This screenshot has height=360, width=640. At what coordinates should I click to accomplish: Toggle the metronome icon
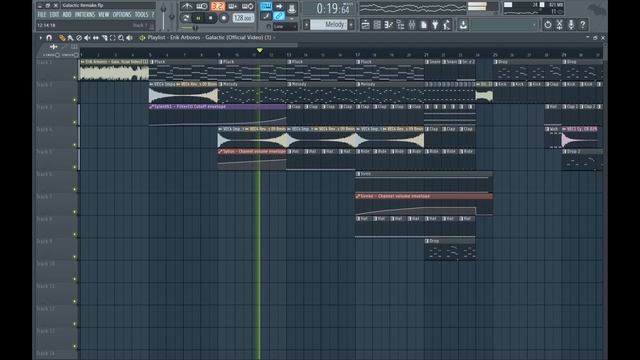(187, 6)
